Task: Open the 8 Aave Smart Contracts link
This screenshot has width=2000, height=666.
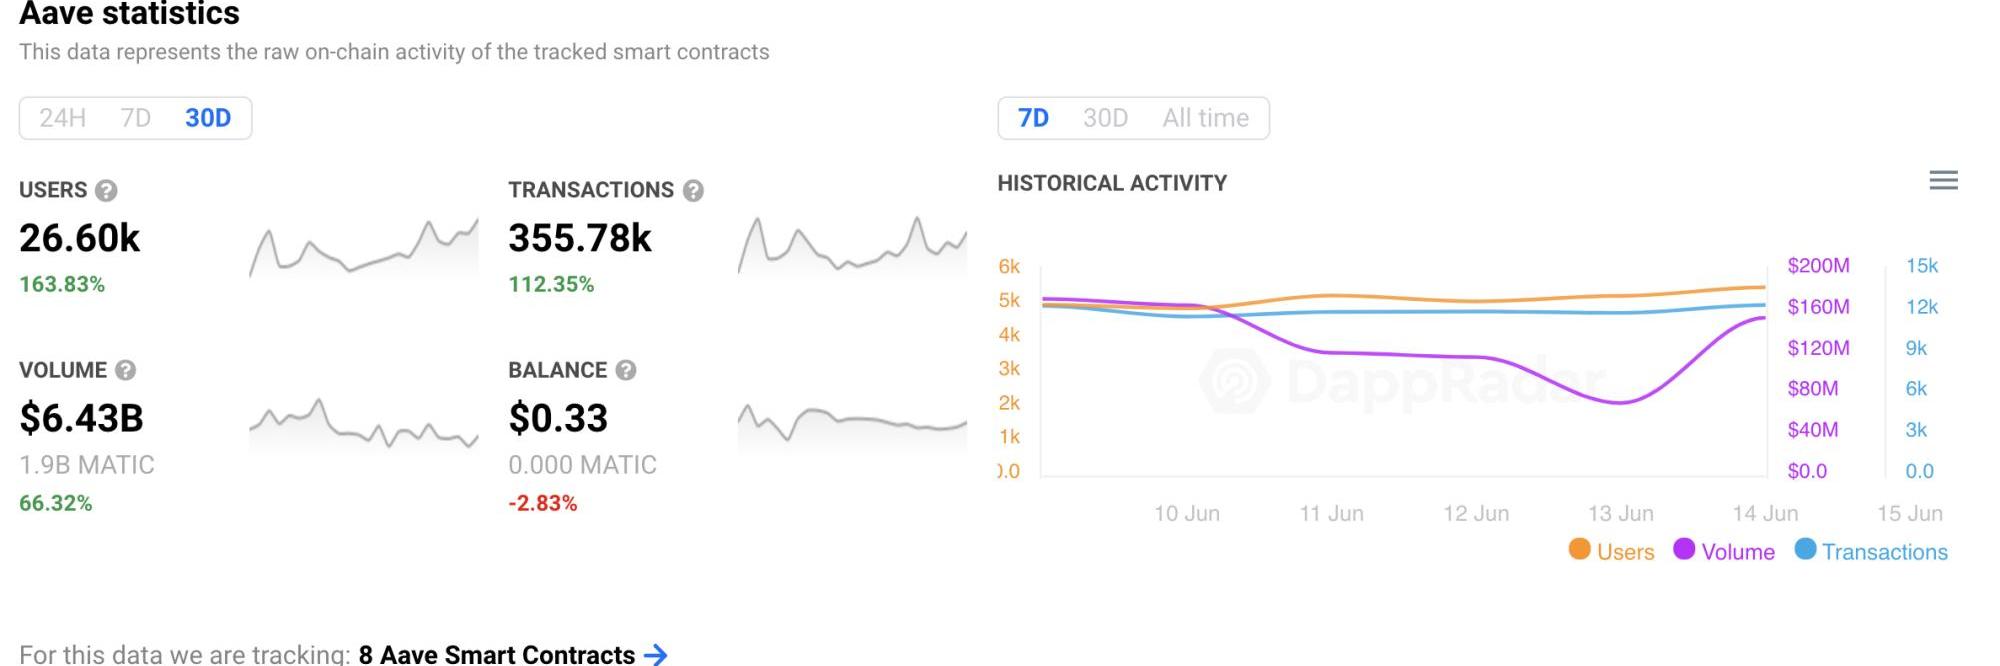Action: tap(496, 654)
